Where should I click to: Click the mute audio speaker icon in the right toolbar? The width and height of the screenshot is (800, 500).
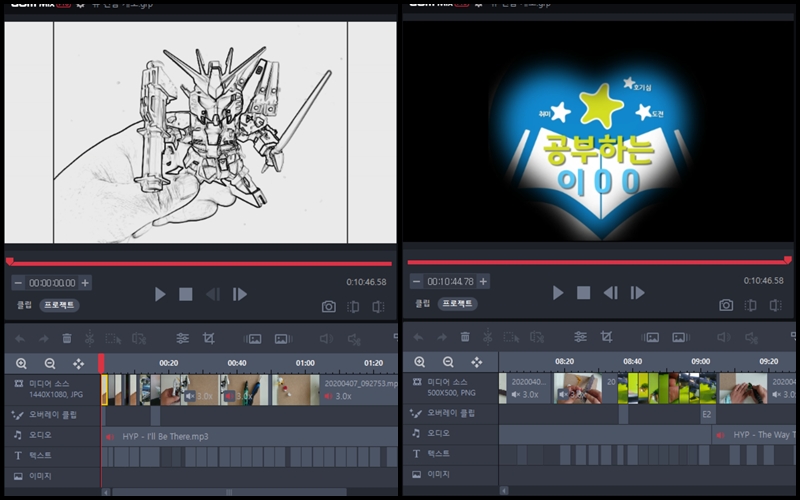pos(724,337)
